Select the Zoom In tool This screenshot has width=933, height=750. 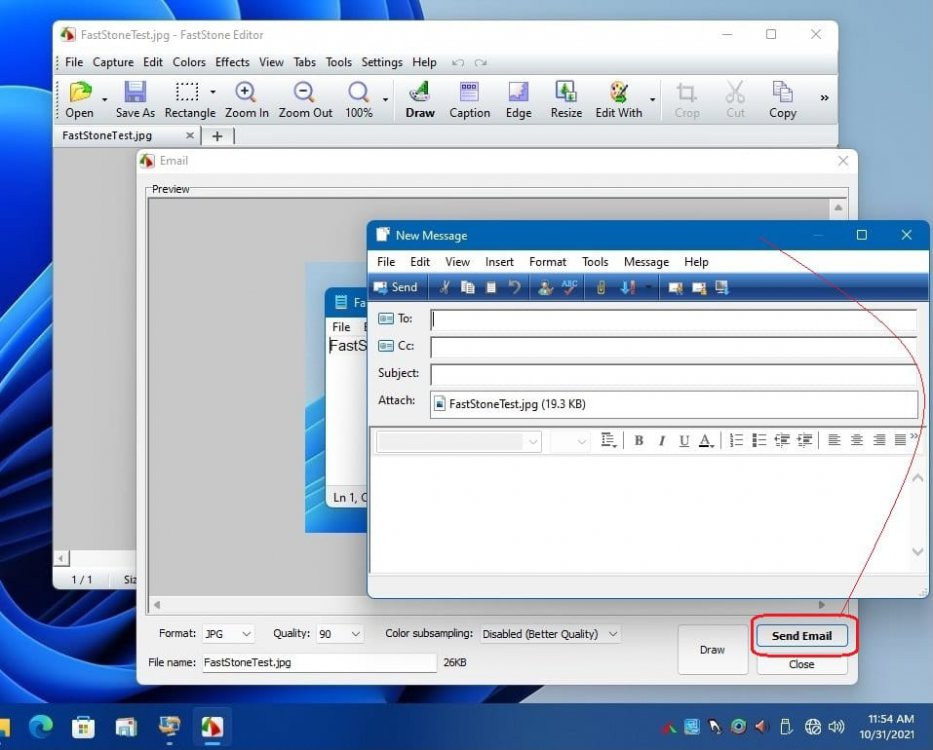pyautogui.click(x=246, y=99)
